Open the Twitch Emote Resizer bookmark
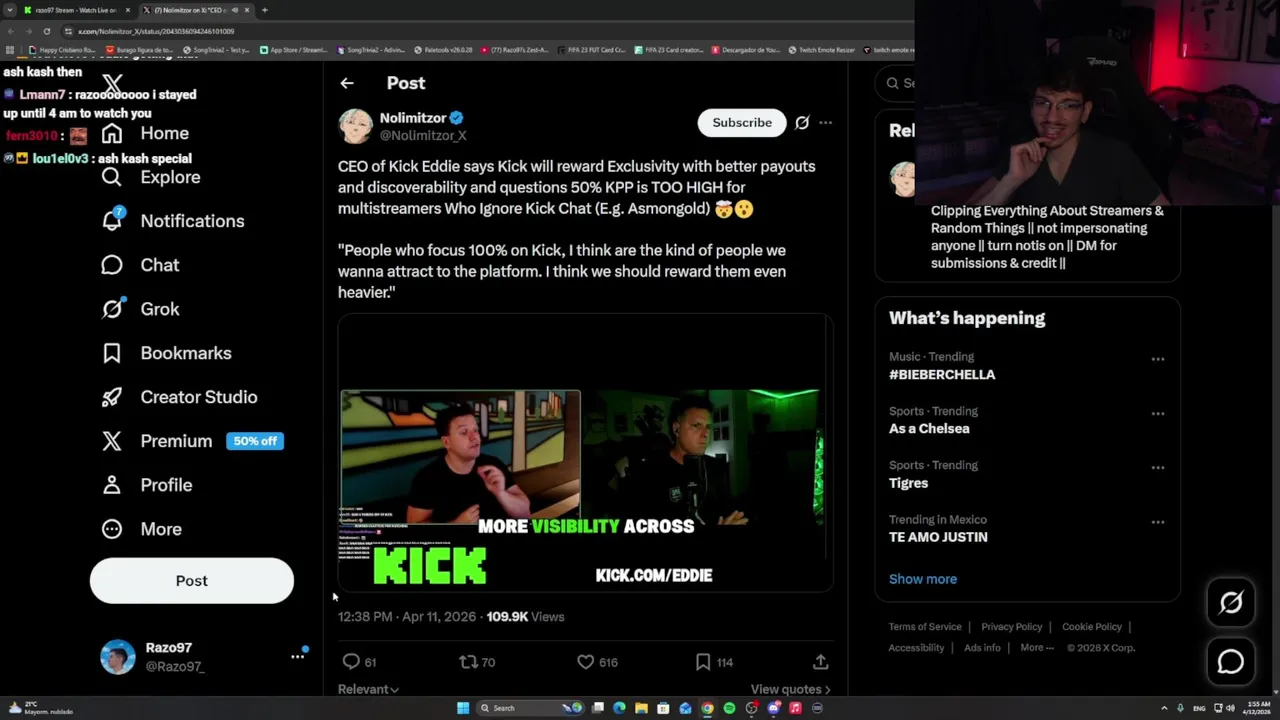Viewport: 1280px width, 720px height. pos(822,49)
